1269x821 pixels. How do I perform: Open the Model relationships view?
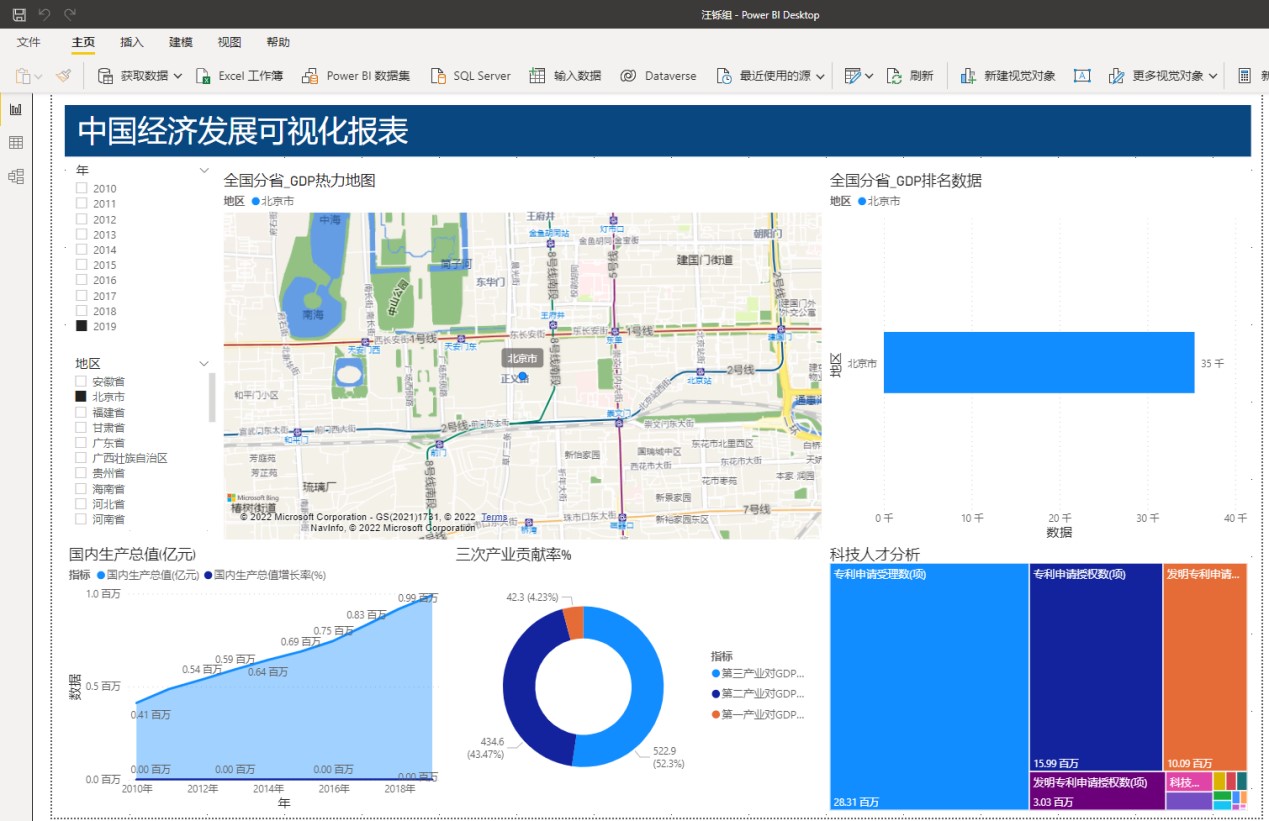[x=16, y=177]
